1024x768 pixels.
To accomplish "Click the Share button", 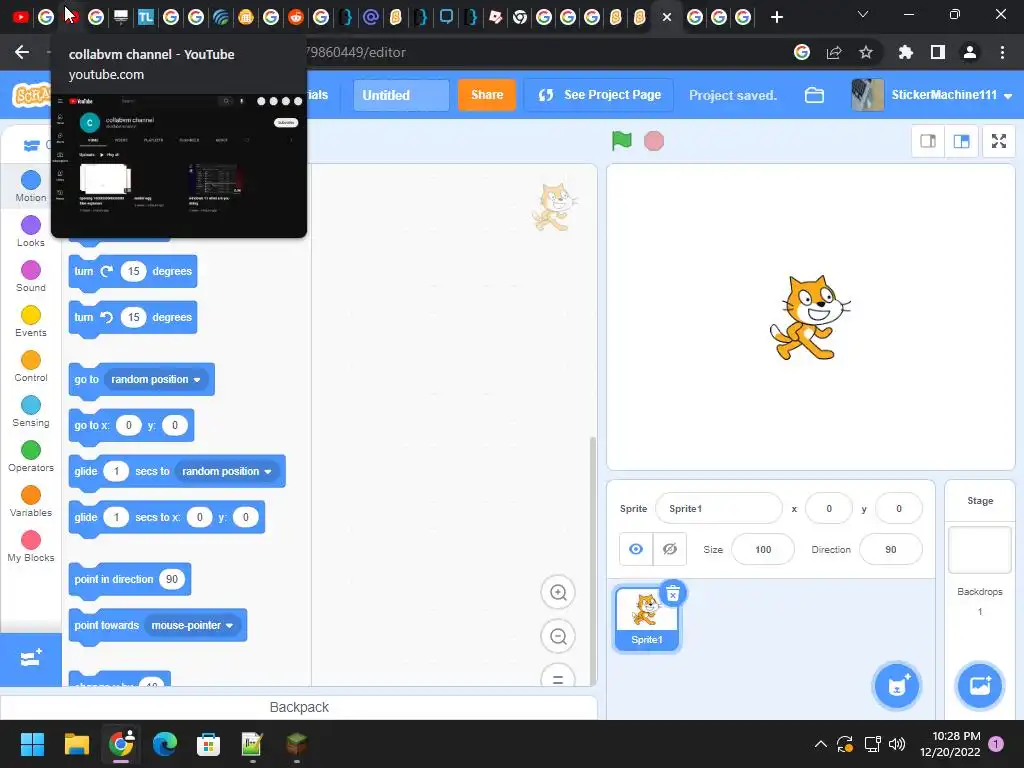I will coord(487,95).
